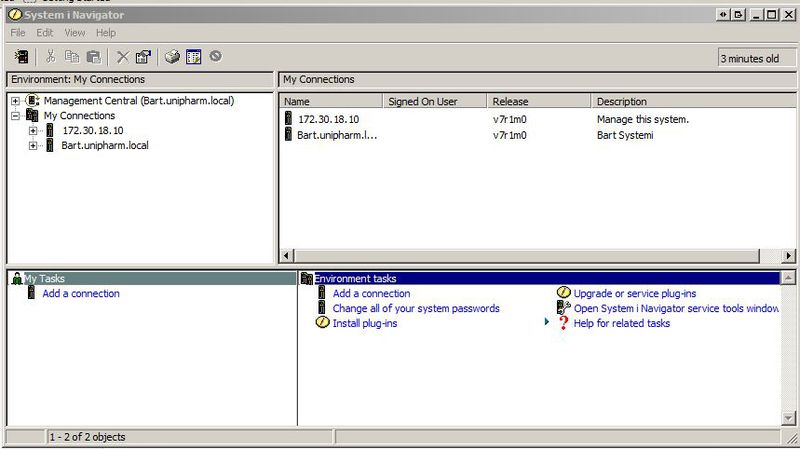Expand the Management Central tree node
800x449 pixels.
point(15,101)
